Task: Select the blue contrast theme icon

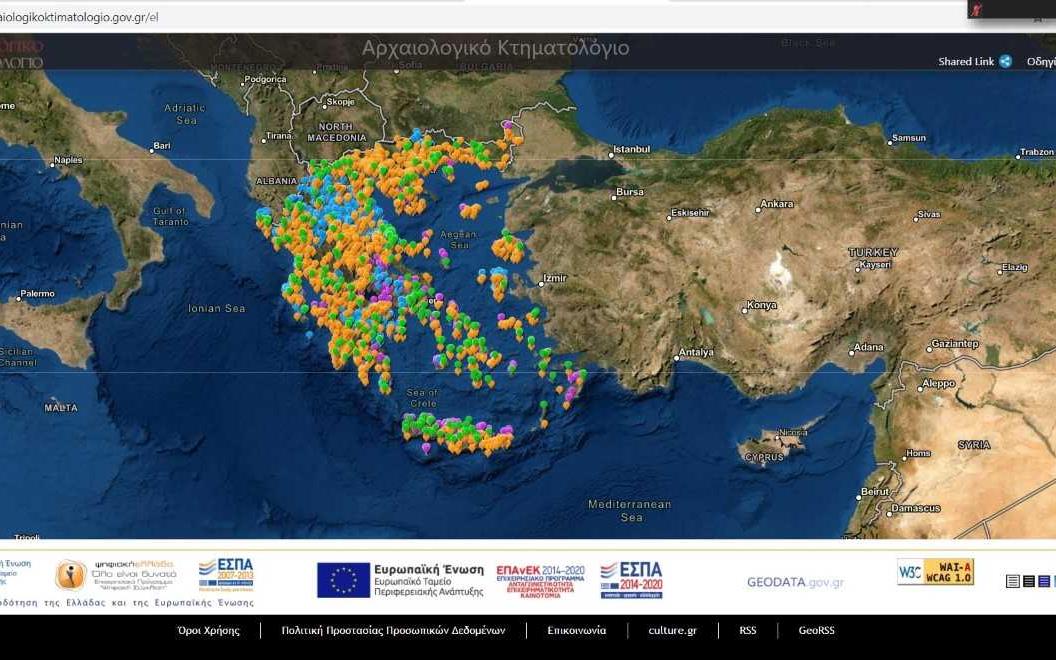Action: click(1044, 581)
